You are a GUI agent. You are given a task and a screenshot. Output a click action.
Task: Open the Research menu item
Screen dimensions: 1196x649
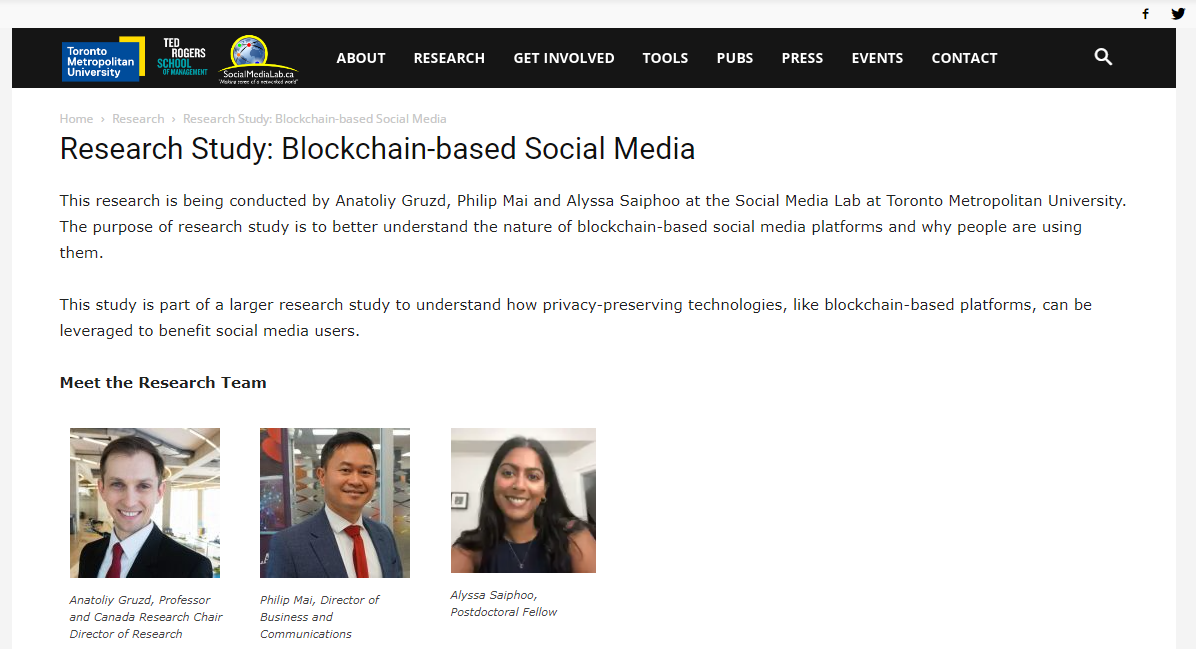tap(449, 58)
